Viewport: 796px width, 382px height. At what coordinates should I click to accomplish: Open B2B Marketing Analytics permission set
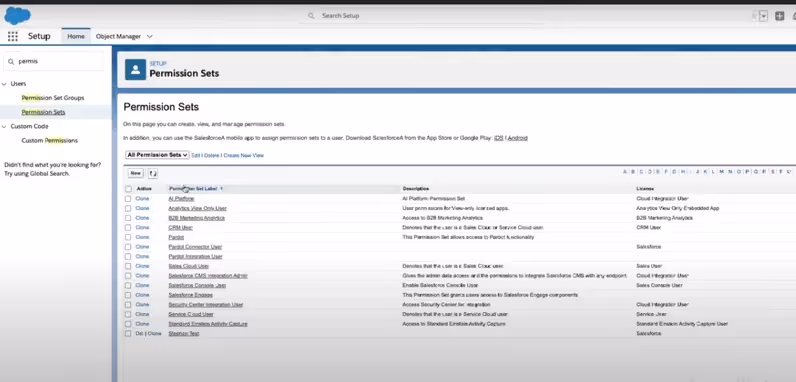[x=196, y=218]
